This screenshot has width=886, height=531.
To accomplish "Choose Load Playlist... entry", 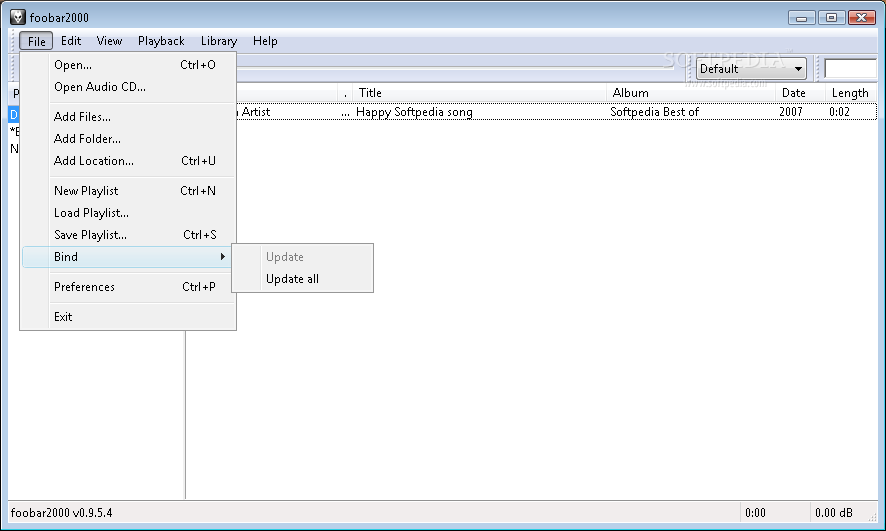I will click(x=128, y=213).
